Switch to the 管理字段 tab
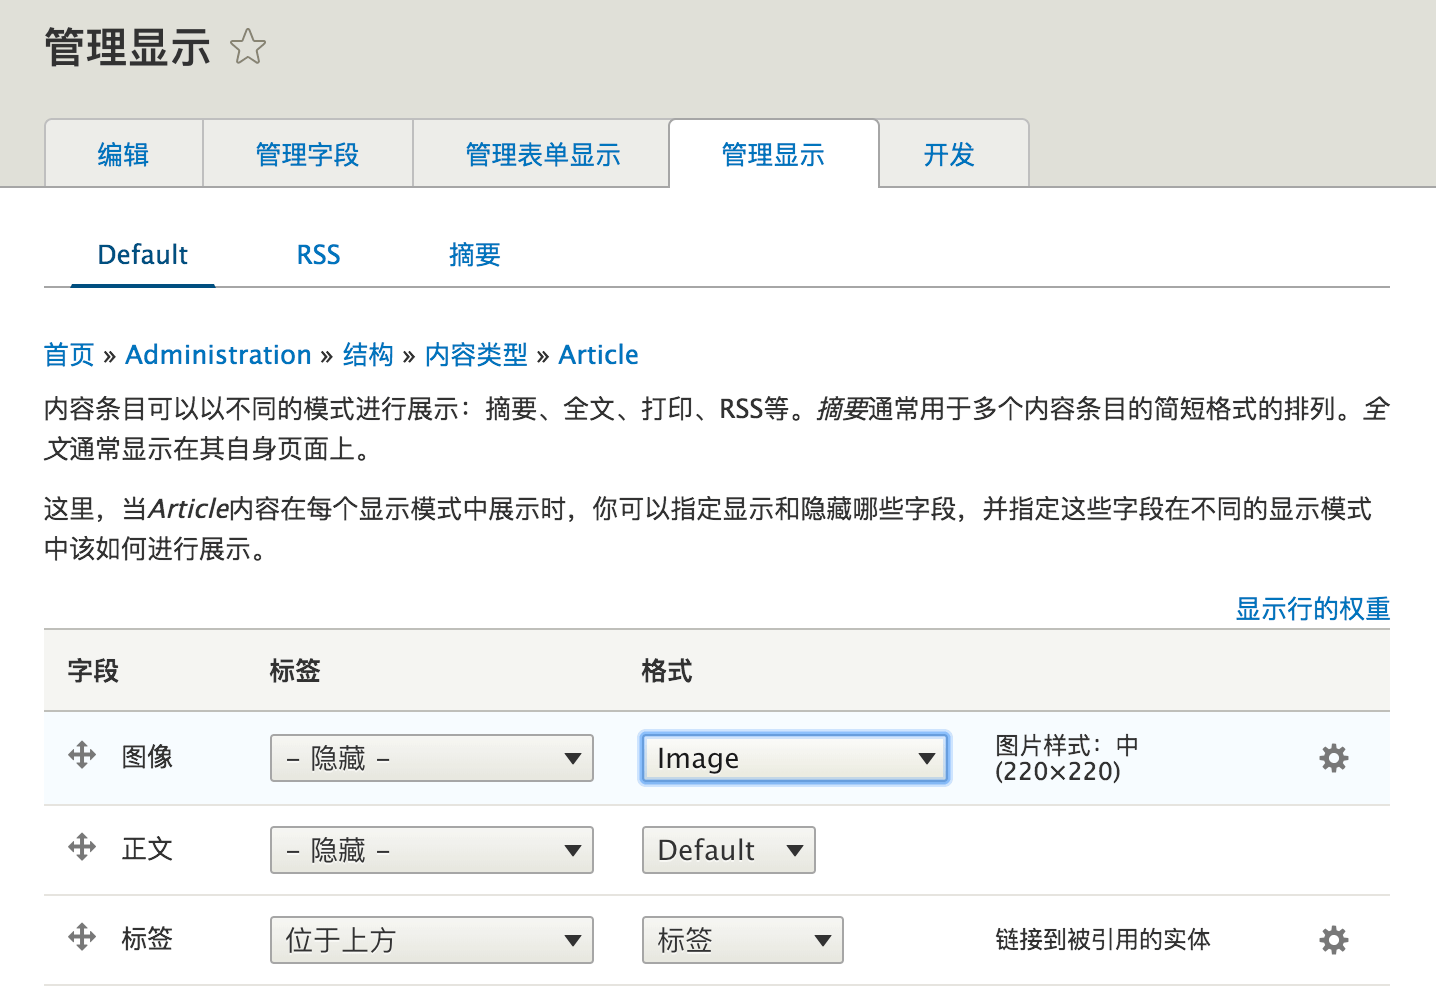The height and width of the screenshot is (994, 1436). pos(308,154)
